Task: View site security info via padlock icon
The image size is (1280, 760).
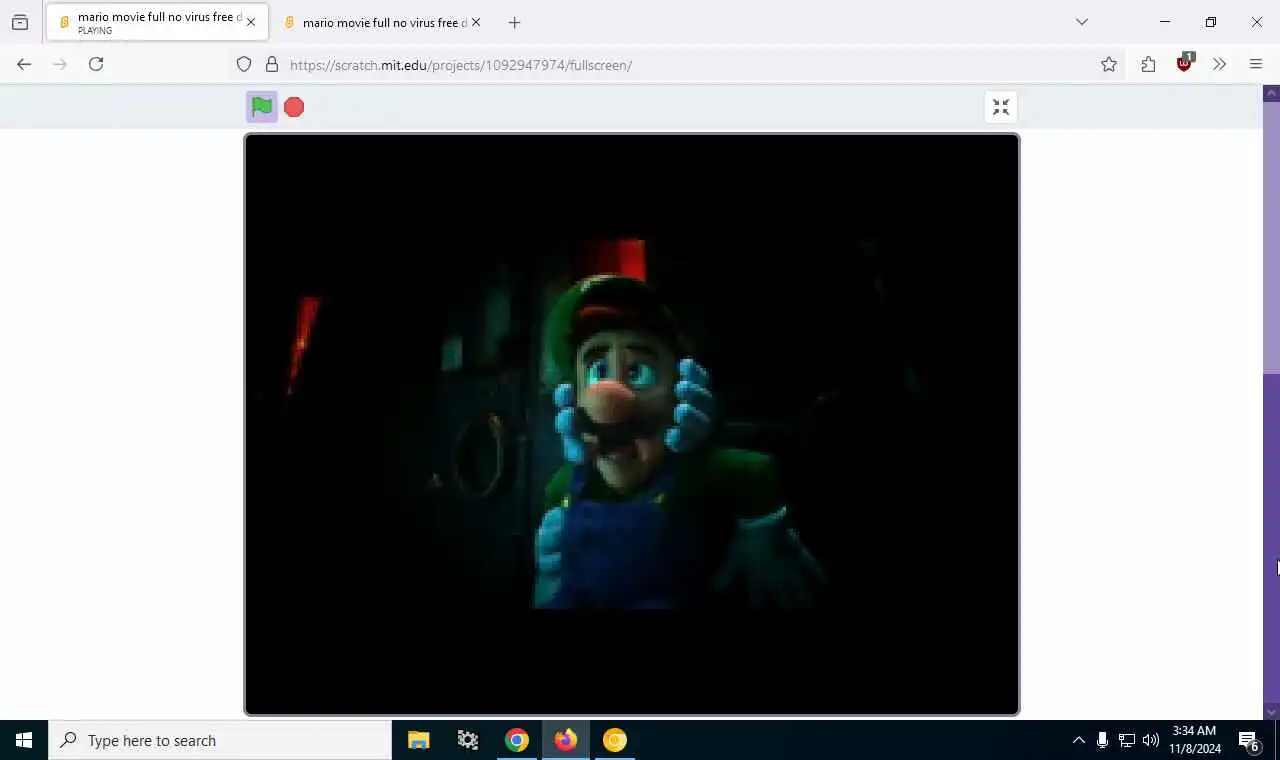Action: [271, 65]
